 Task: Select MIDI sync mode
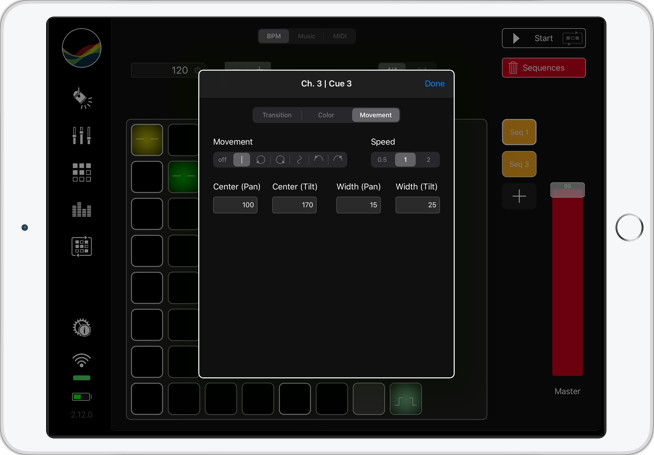click(340, 36)
